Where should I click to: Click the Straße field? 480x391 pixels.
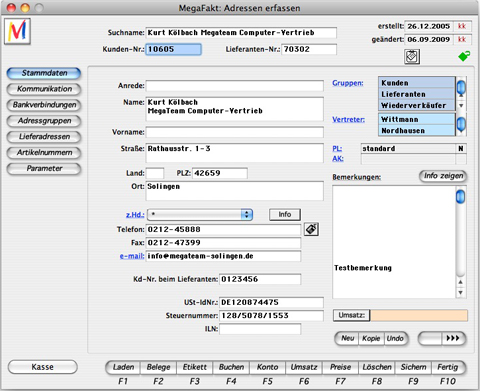235,153
